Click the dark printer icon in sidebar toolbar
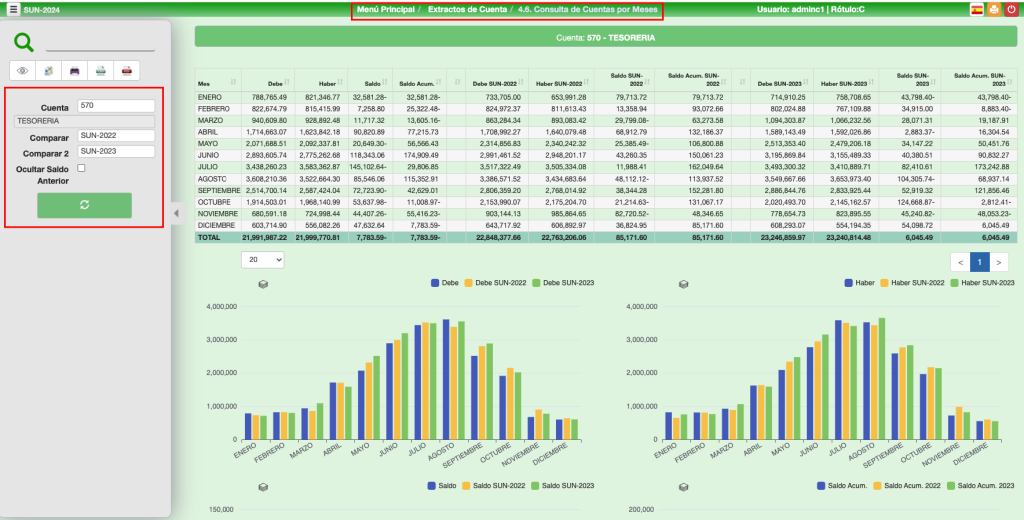Image resolution: width=1024 pixels, height=520 pixels. click(75, 70)
